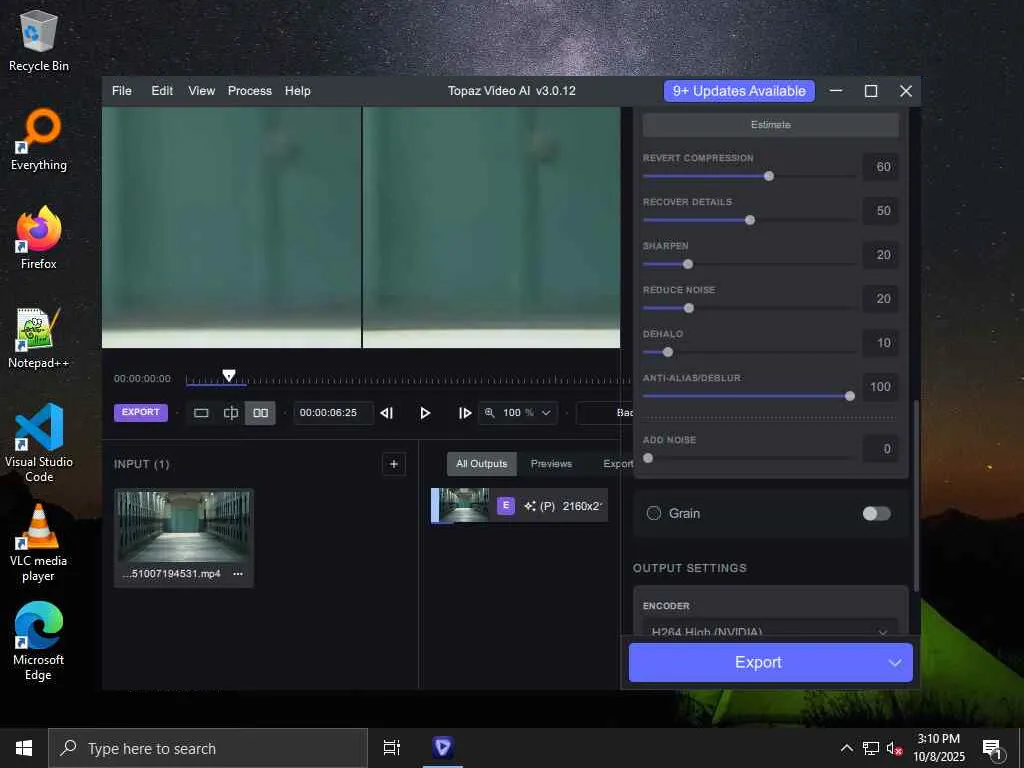Click Anti-Alias/Deblur value field 100

click(x=880, y=387)
